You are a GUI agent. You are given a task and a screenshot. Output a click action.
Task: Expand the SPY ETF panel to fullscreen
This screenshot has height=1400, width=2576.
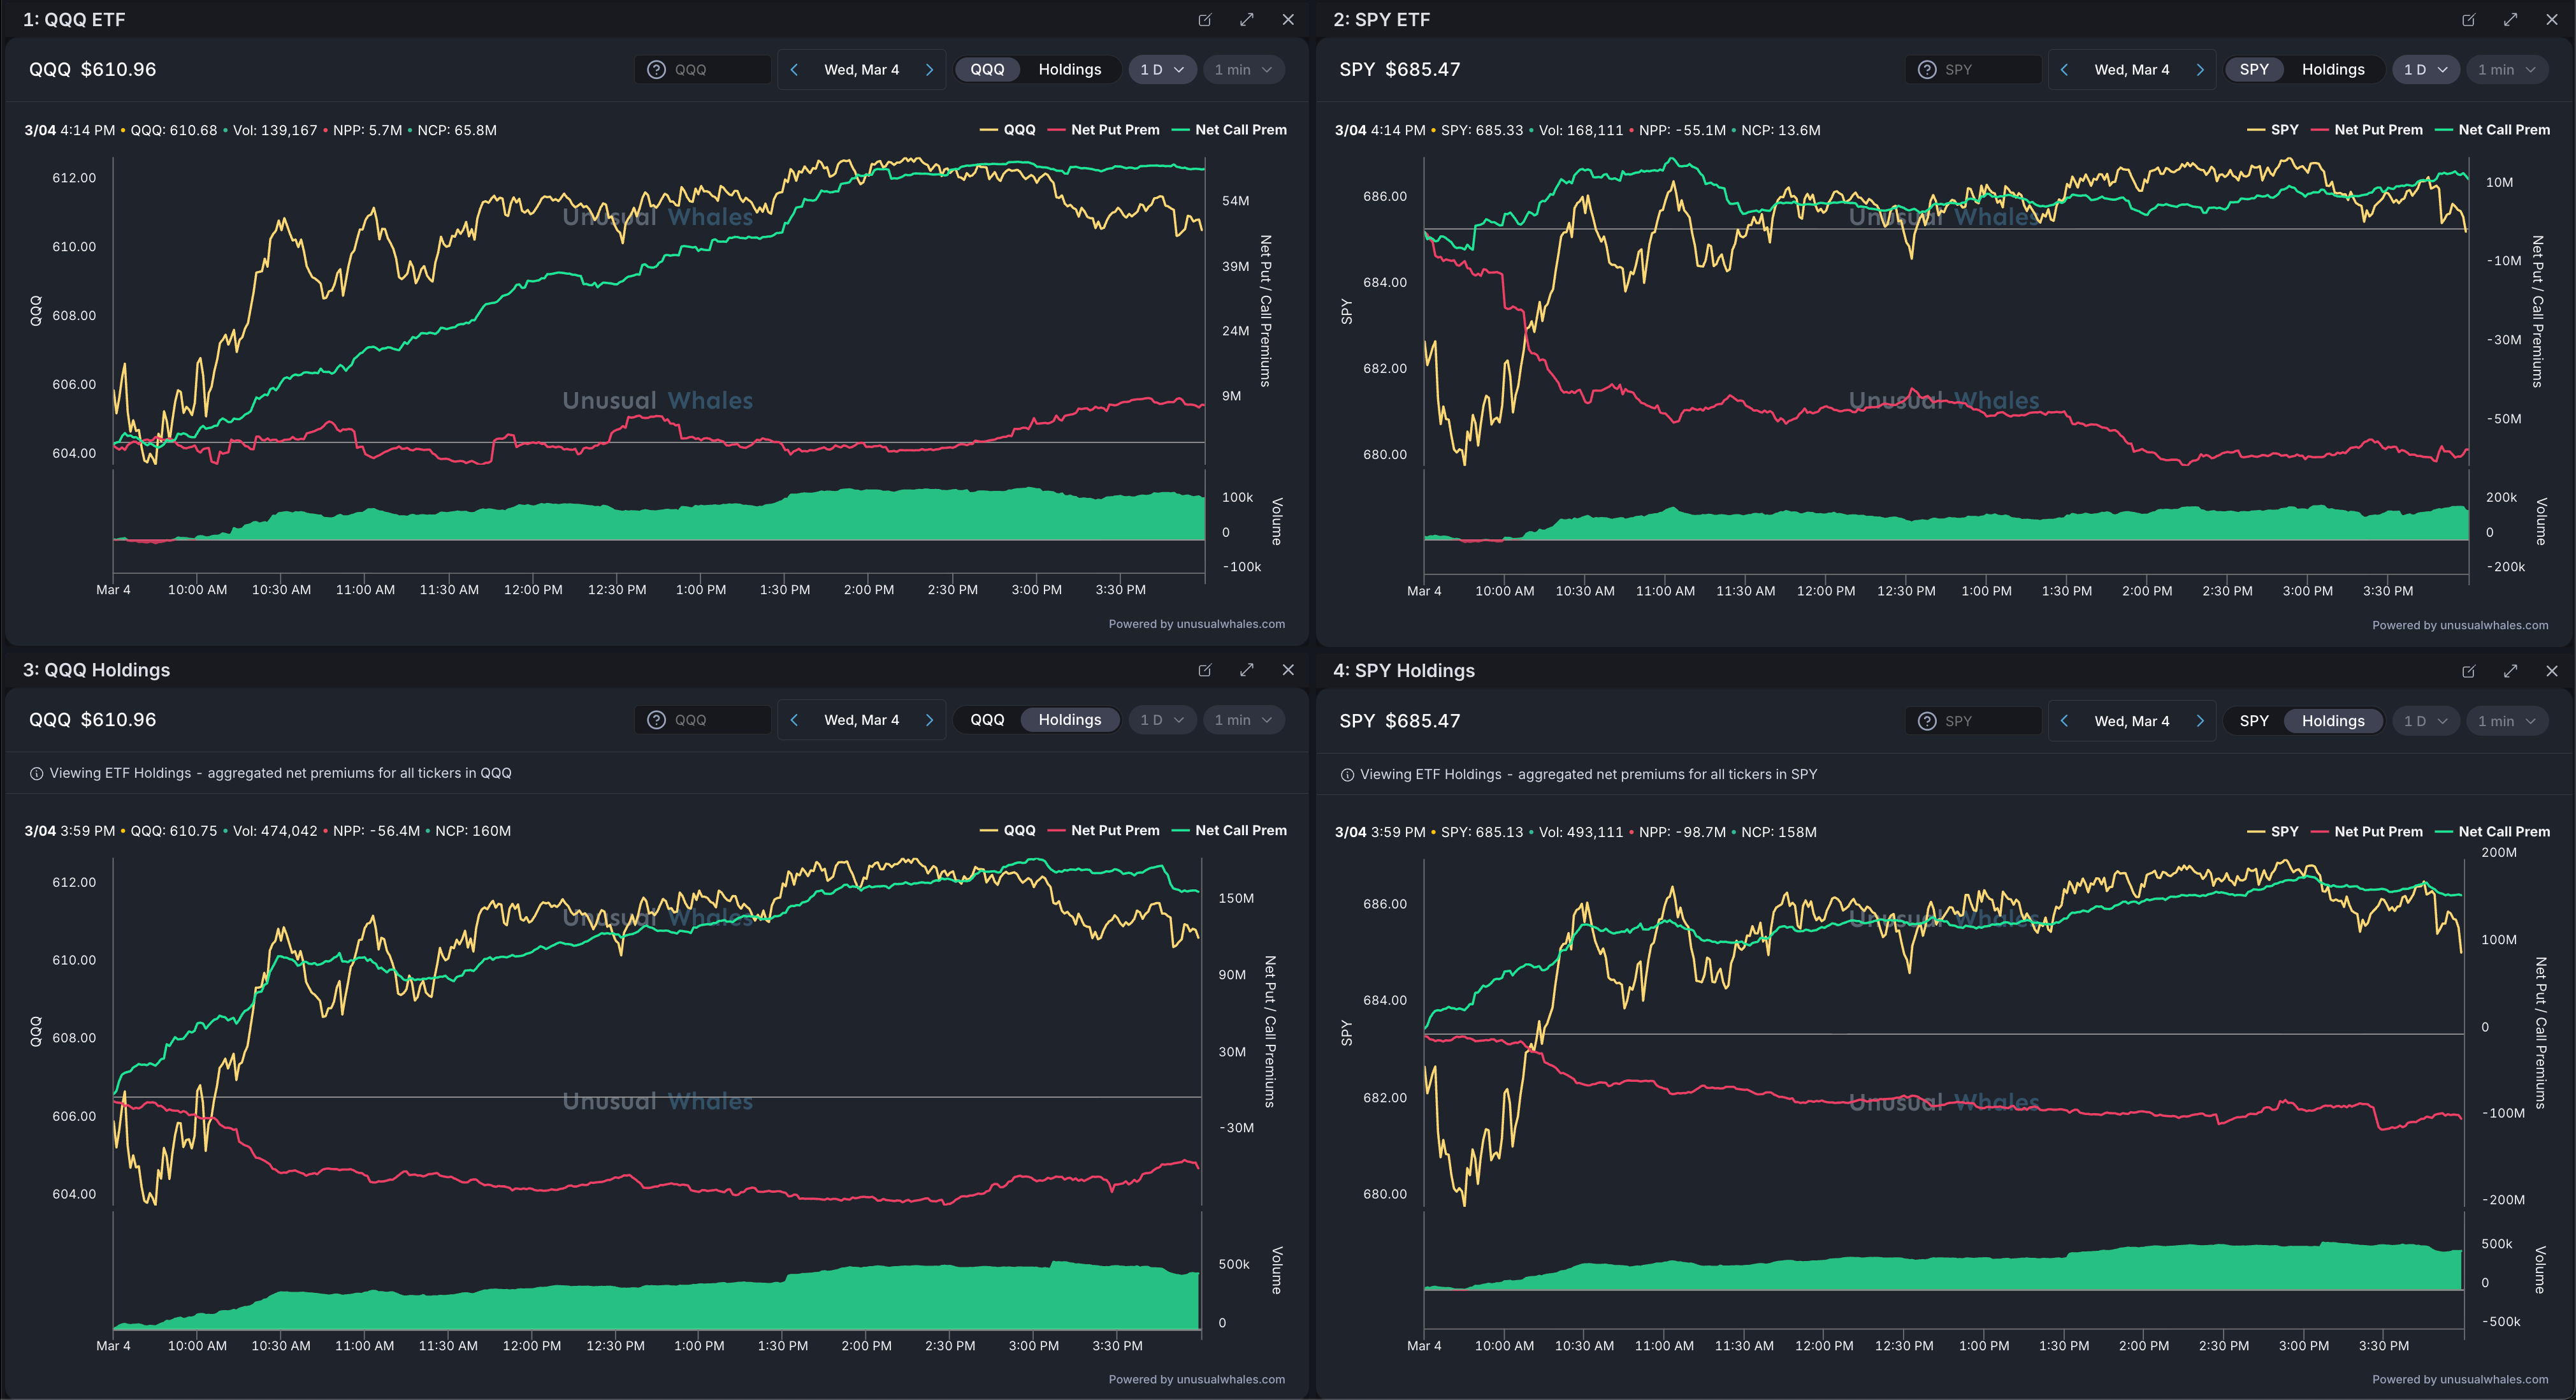coord(2510,20)
